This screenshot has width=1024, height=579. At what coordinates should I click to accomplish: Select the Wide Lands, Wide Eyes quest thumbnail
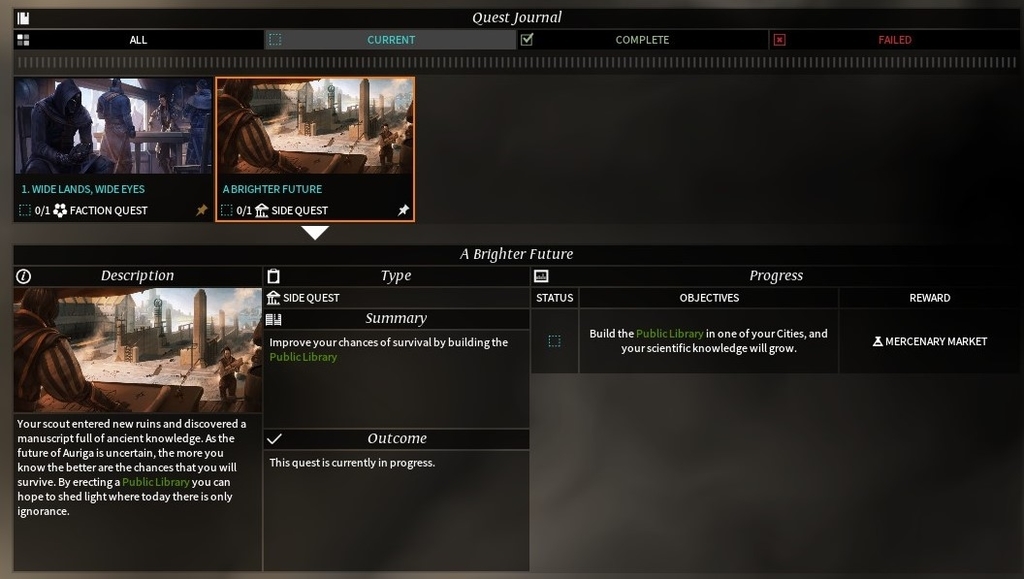[113, 126]
